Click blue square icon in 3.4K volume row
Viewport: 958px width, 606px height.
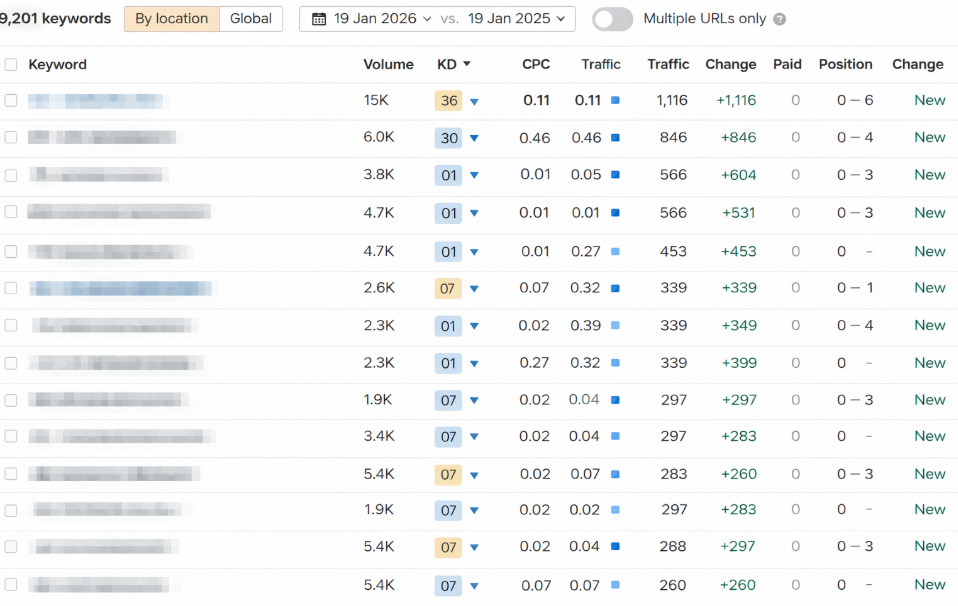point(615,436)
